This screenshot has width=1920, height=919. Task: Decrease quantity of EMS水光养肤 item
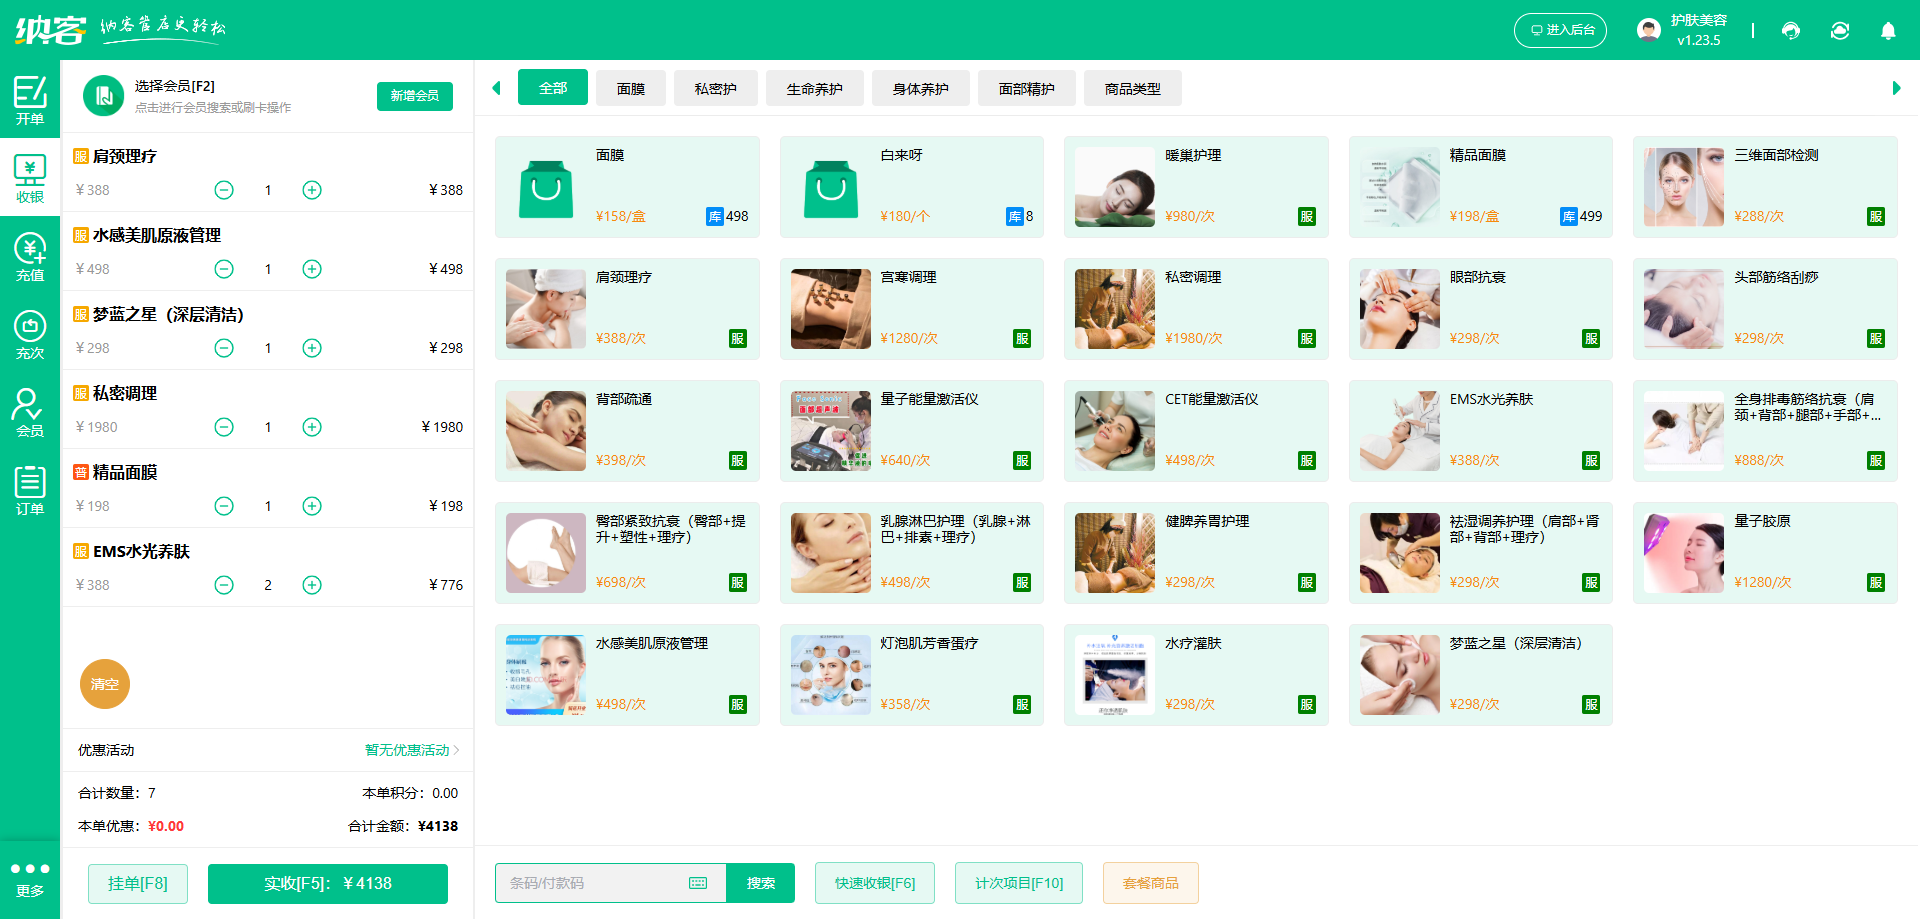coord(224,585)
